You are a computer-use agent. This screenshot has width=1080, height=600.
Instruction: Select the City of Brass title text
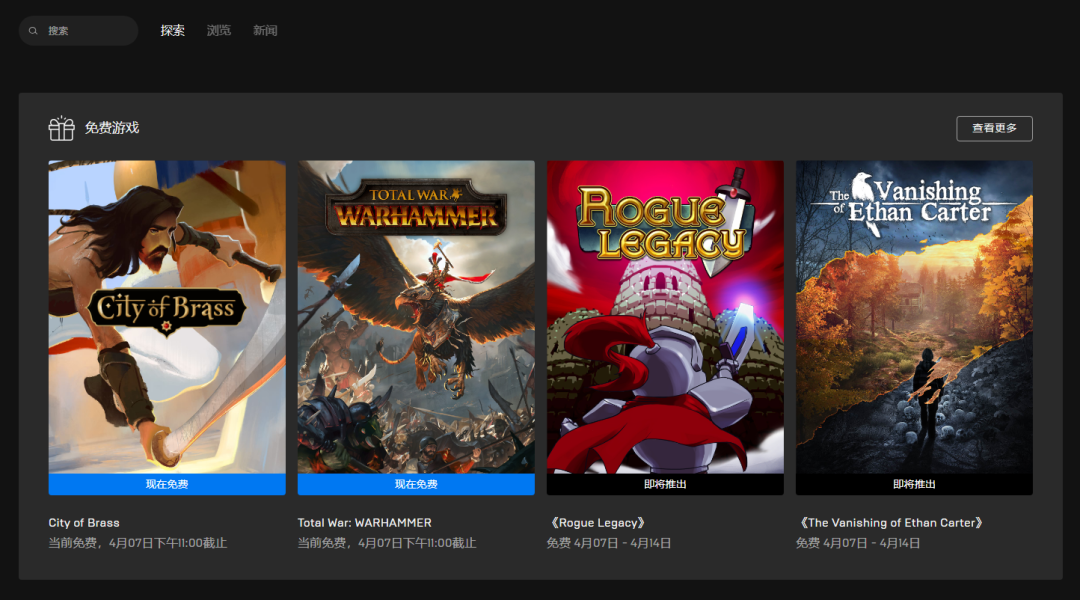84,523
